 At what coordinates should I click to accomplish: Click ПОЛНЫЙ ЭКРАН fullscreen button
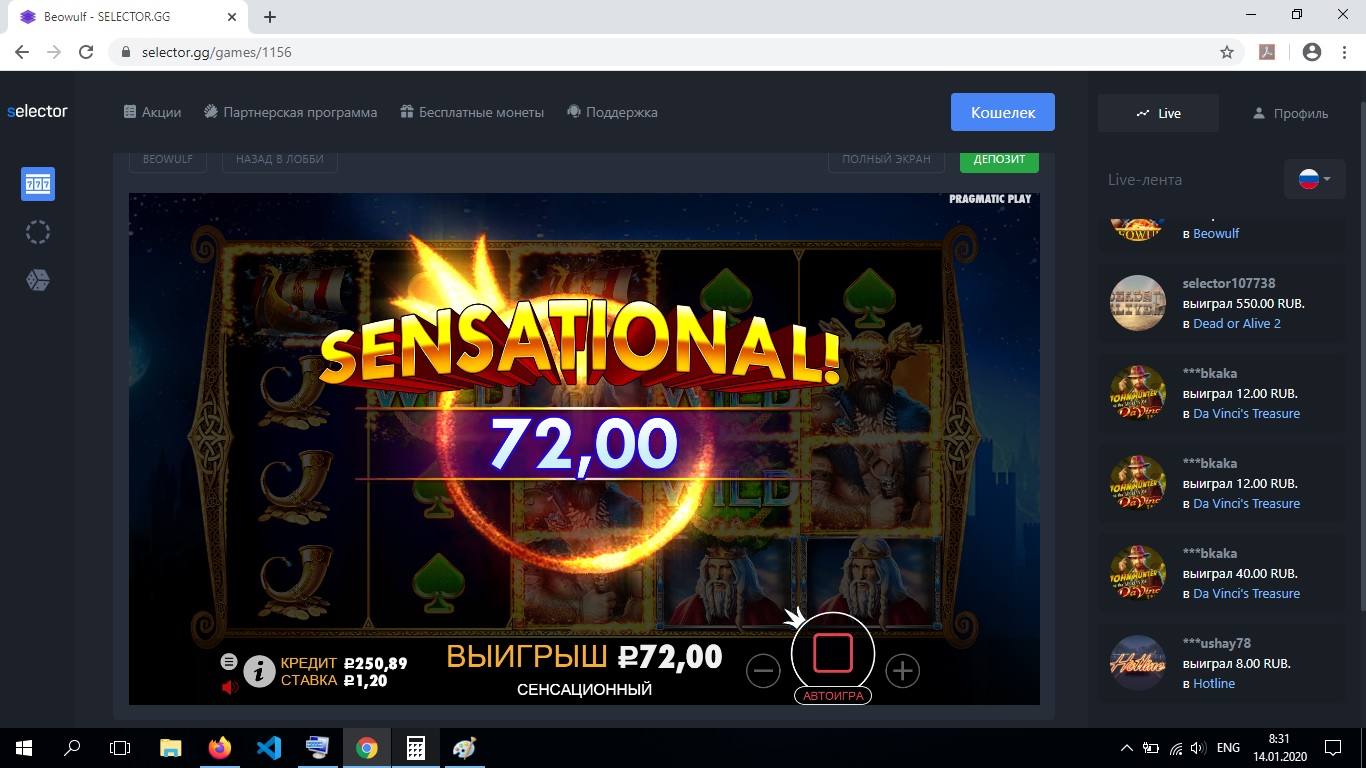tap(886, 160)
